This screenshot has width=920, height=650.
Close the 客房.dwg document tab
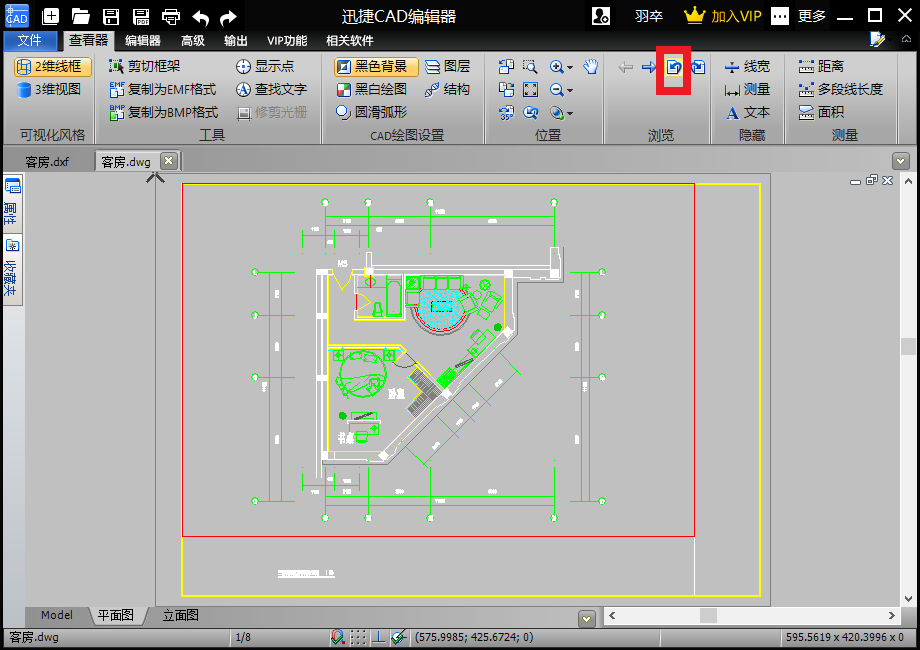click(x=168, y=161)
